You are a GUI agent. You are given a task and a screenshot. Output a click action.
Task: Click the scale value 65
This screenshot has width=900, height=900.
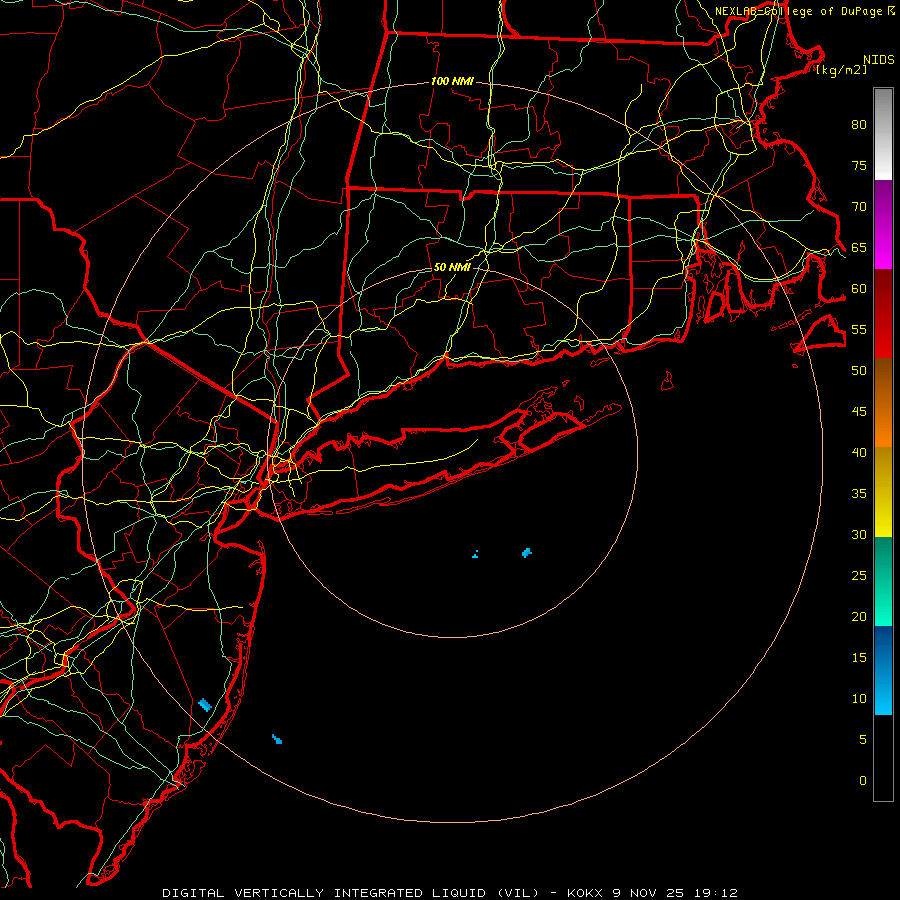coord(859,248)
